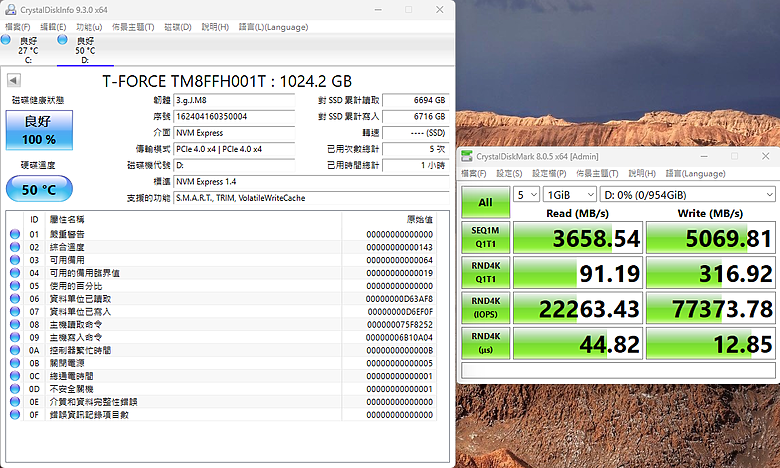Image resolution: width=780 pixels, height=468 pixels.
Task: Click the SEQ1M read result 3658.54
Action: (x=578, y=238)
